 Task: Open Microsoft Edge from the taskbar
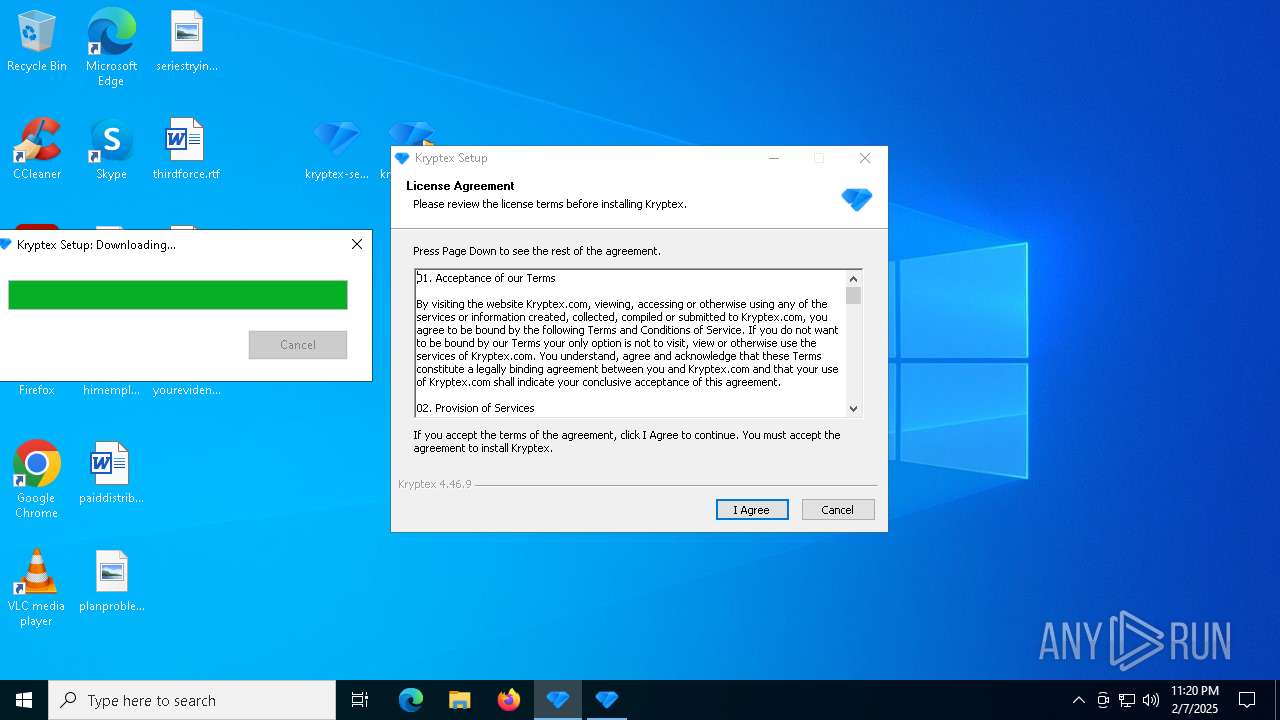click(x=411, y=700)
